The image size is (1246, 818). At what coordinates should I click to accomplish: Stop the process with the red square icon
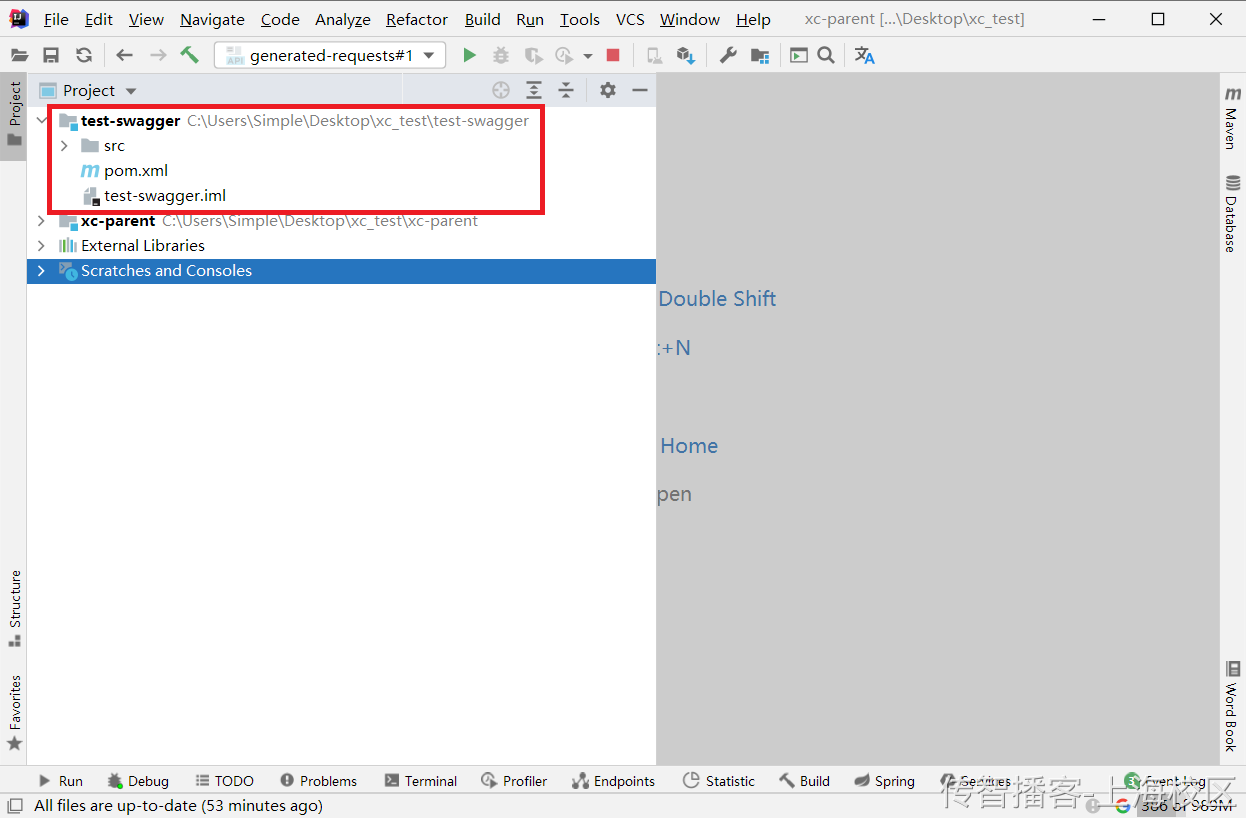(x=613, y=56)
